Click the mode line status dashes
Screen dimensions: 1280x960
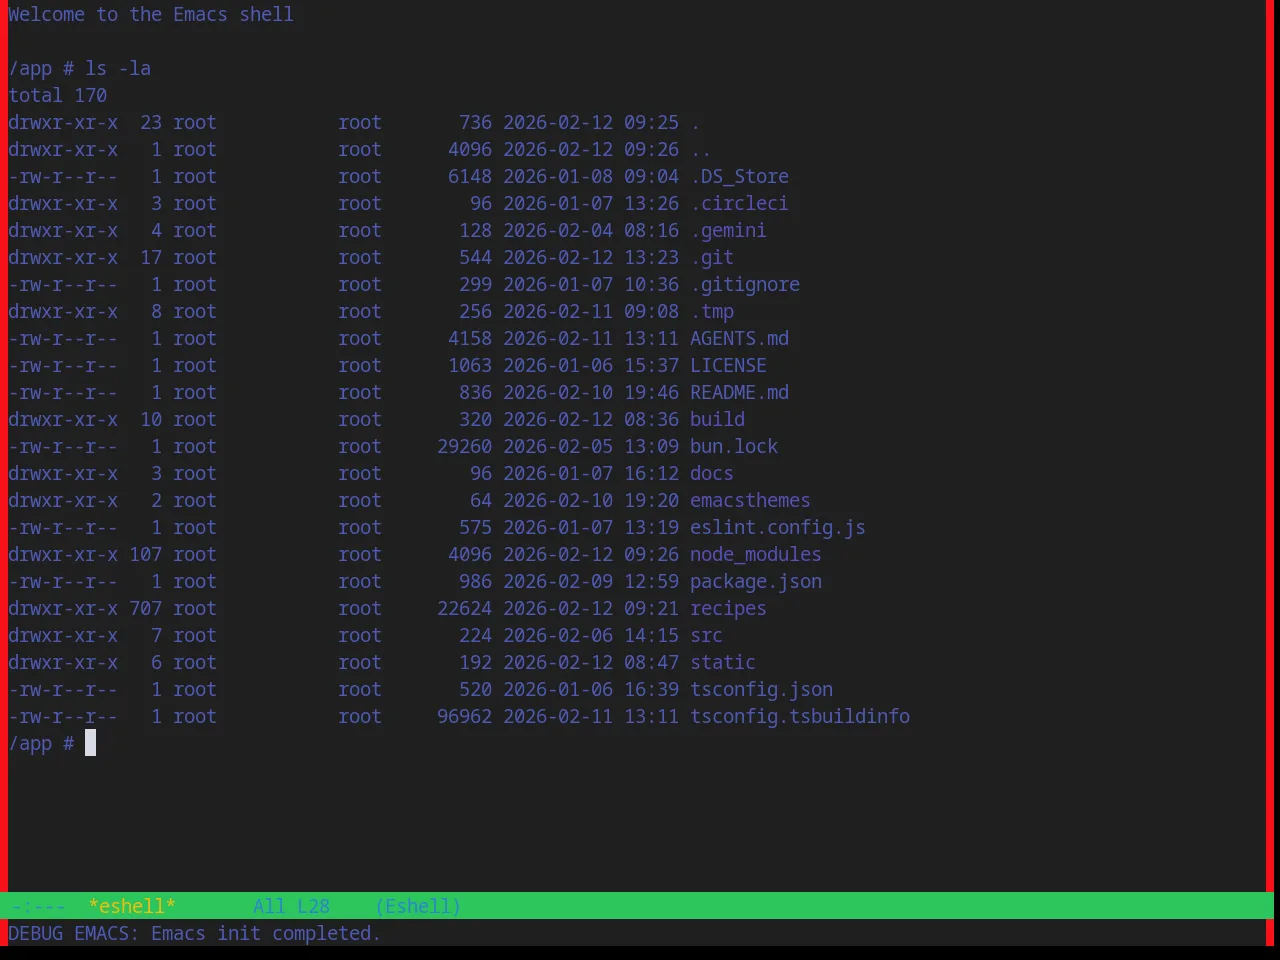click(38, 906)
